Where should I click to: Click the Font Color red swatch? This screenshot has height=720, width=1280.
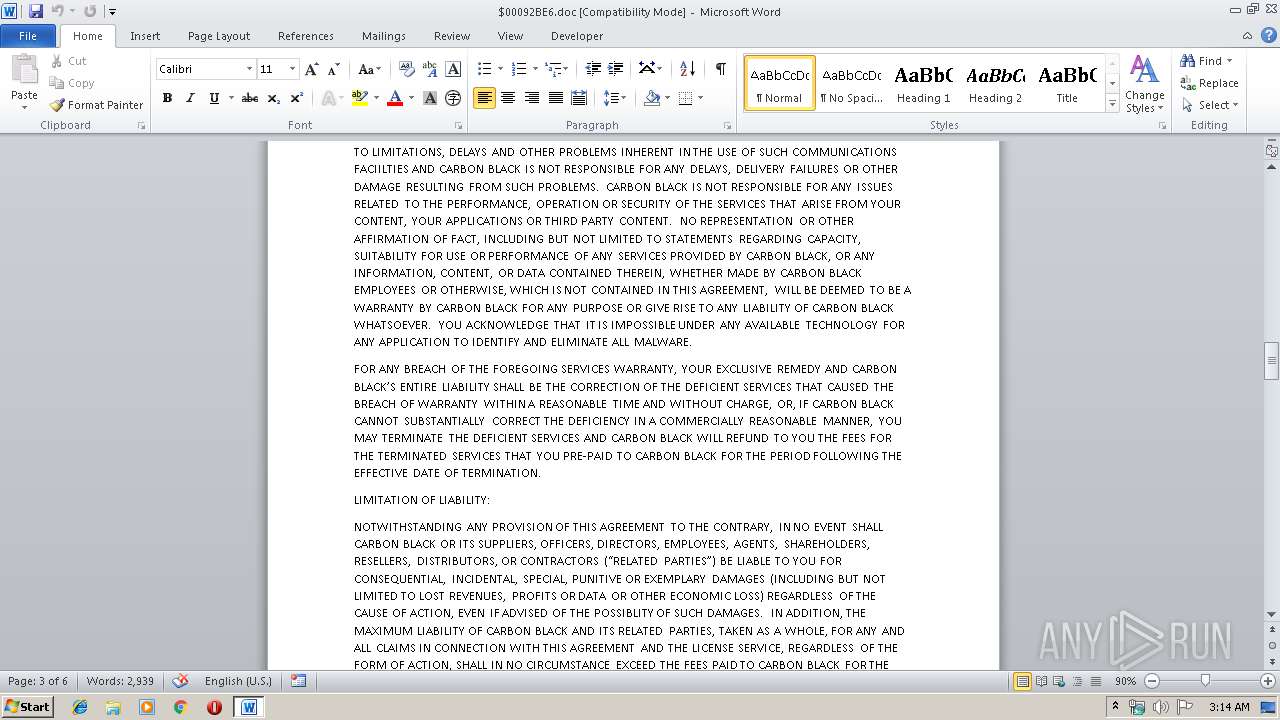tap(394, 98)
